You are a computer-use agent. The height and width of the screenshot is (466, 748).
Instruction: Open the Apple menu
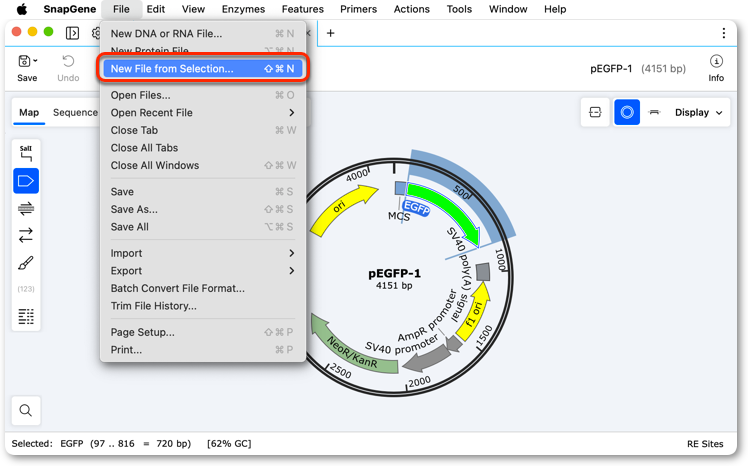tap(22, 9)
